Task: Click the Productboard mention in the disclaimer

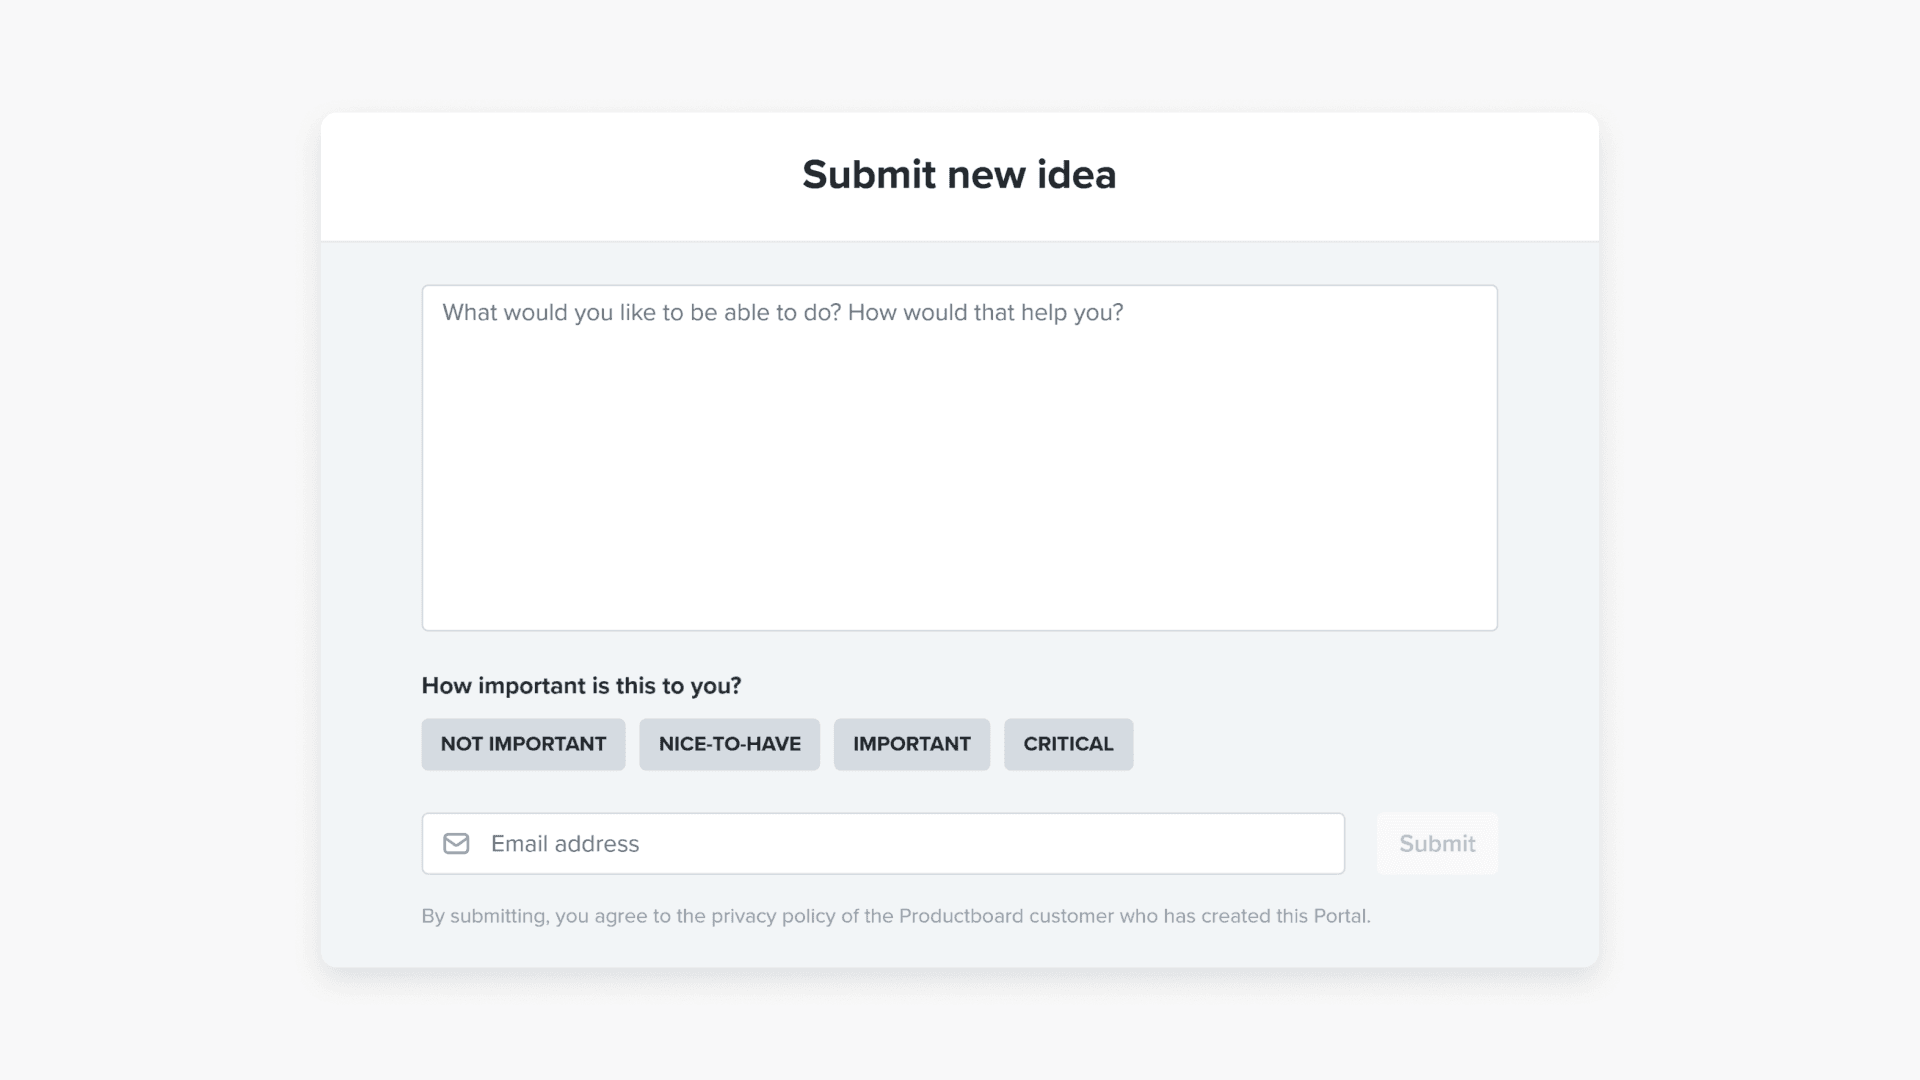Action: (962, 915)
